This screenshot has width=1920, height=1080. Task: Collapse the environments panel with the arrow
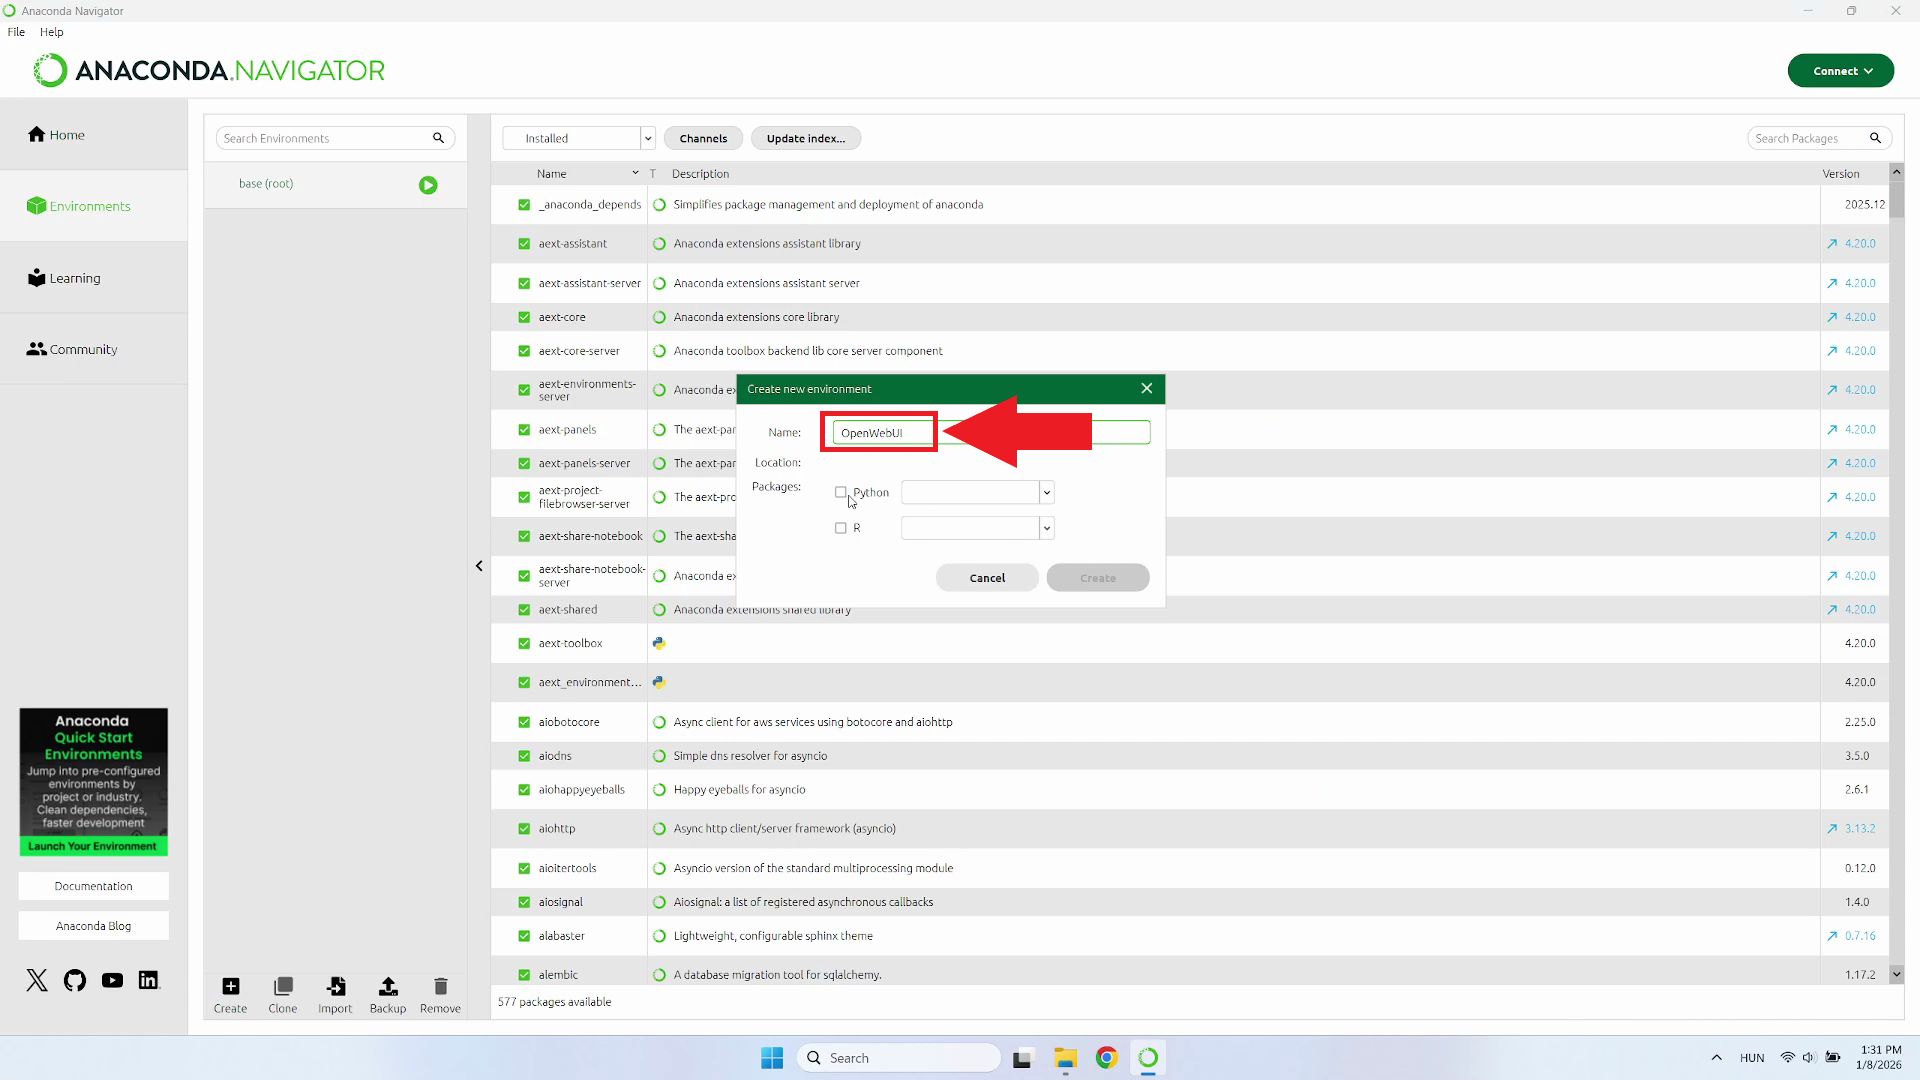click(x=479, y=566)
